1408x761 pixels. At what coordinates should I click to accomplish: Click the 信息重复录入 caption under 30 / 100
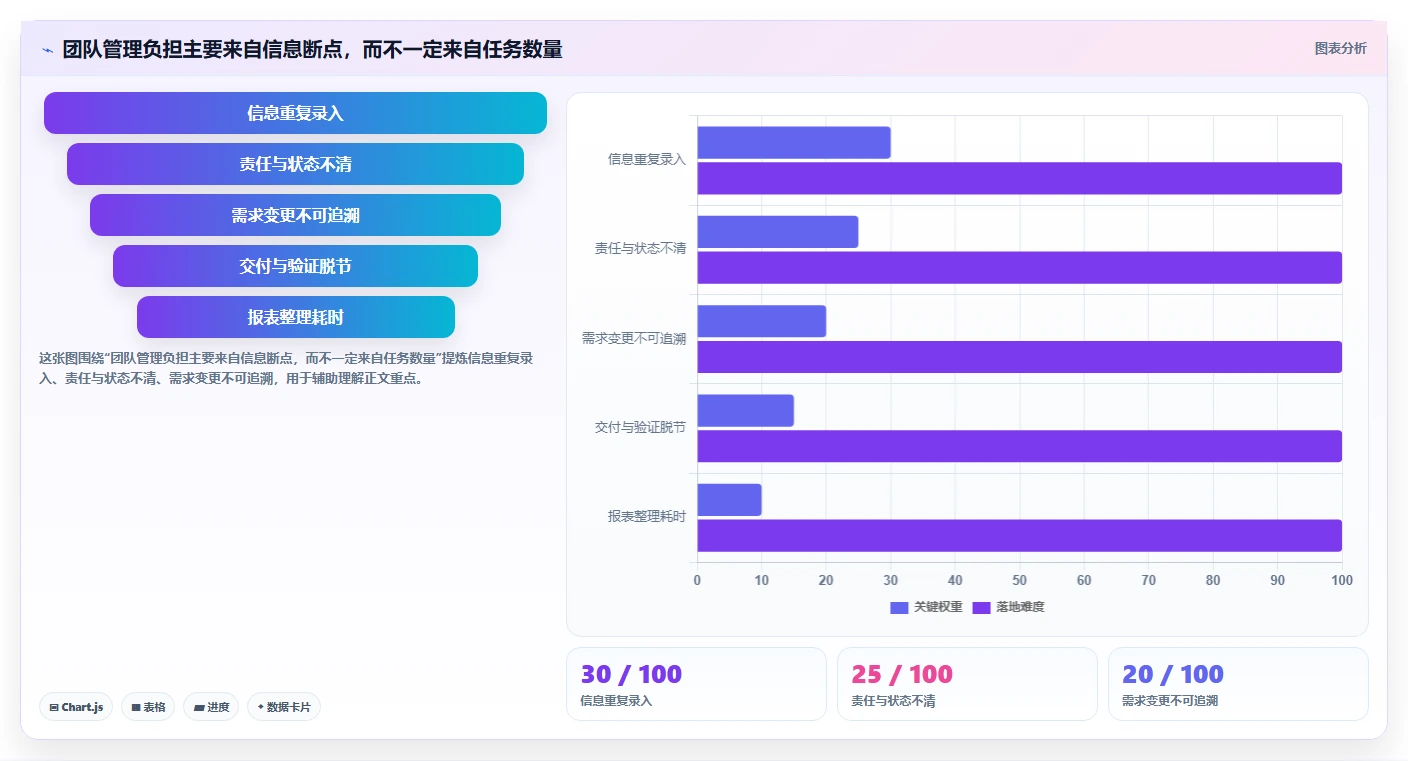[616, 701]
